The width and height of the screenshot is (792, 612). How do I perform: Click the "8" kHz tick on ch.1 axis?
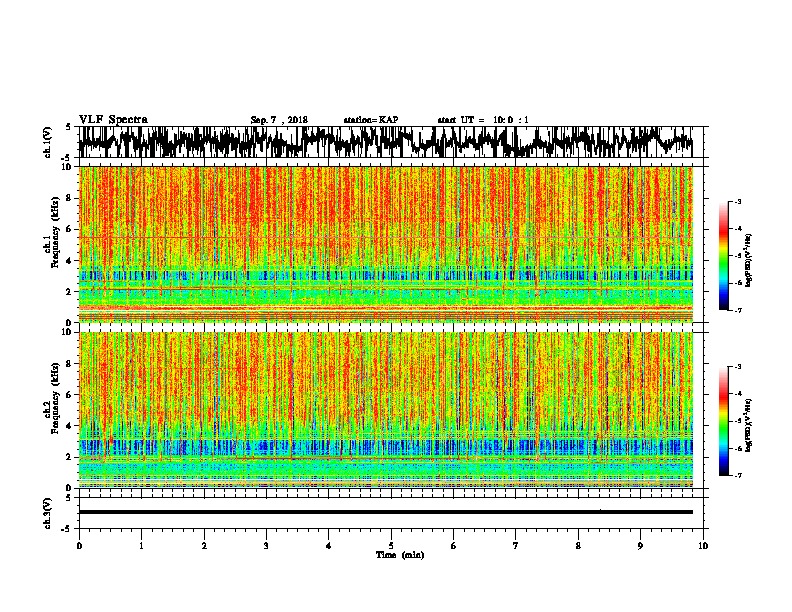click(x=69, y=198)
